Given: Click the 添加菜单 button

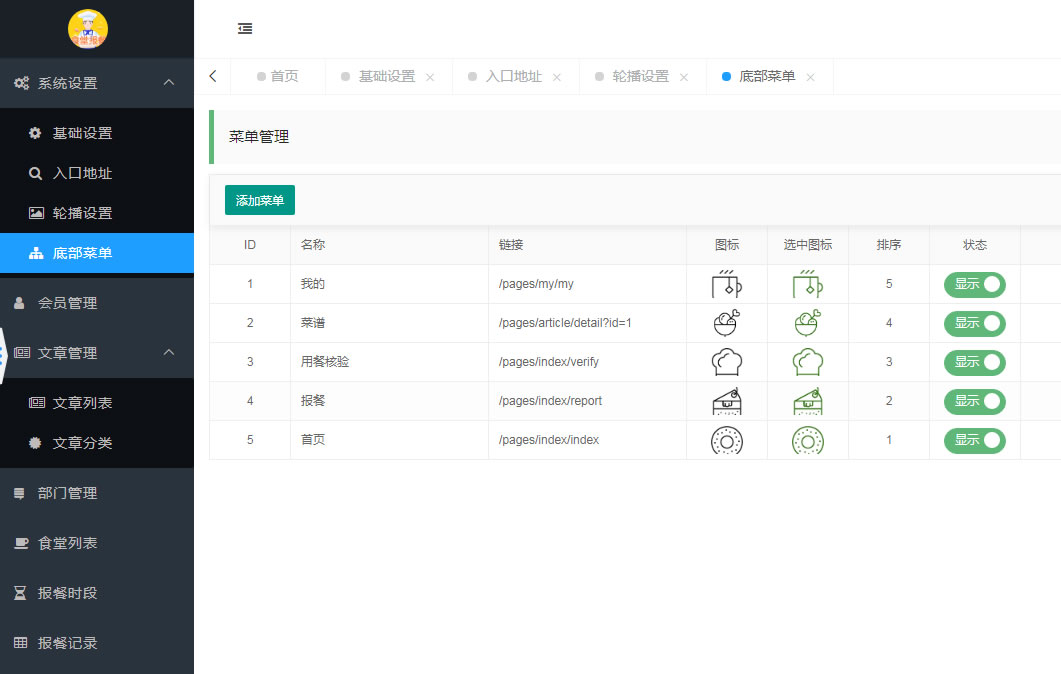Looking at the screenshot, I should point(260,200).
